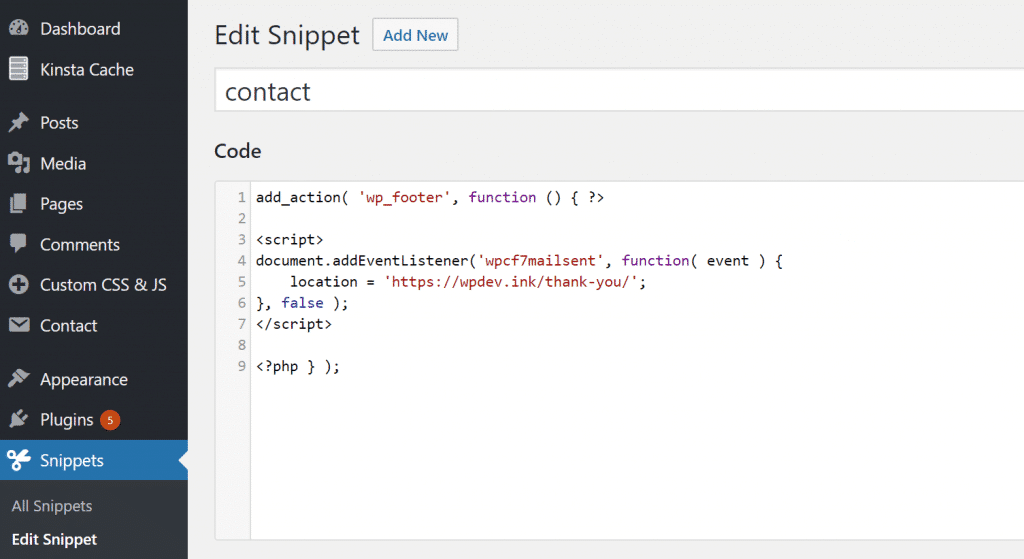Image resolution: width=1024 pixels, height=559 pixels.
Task: Click the Snippets scissors icon
Action: [x=18, y=461]
